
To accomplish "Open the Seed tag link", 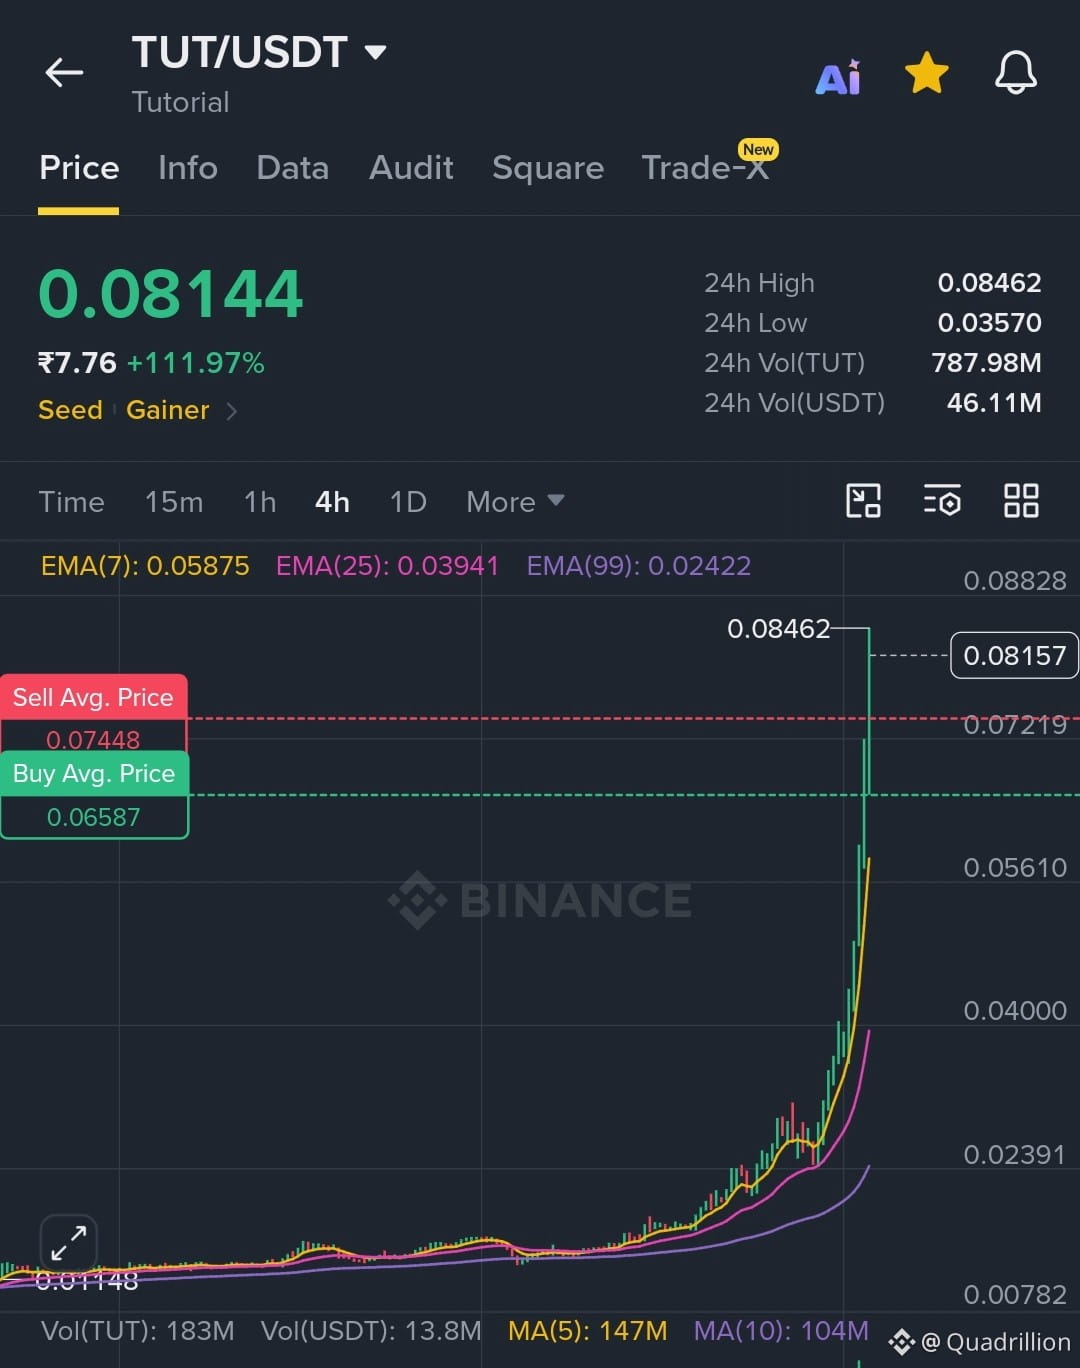I will click(70, 410).
